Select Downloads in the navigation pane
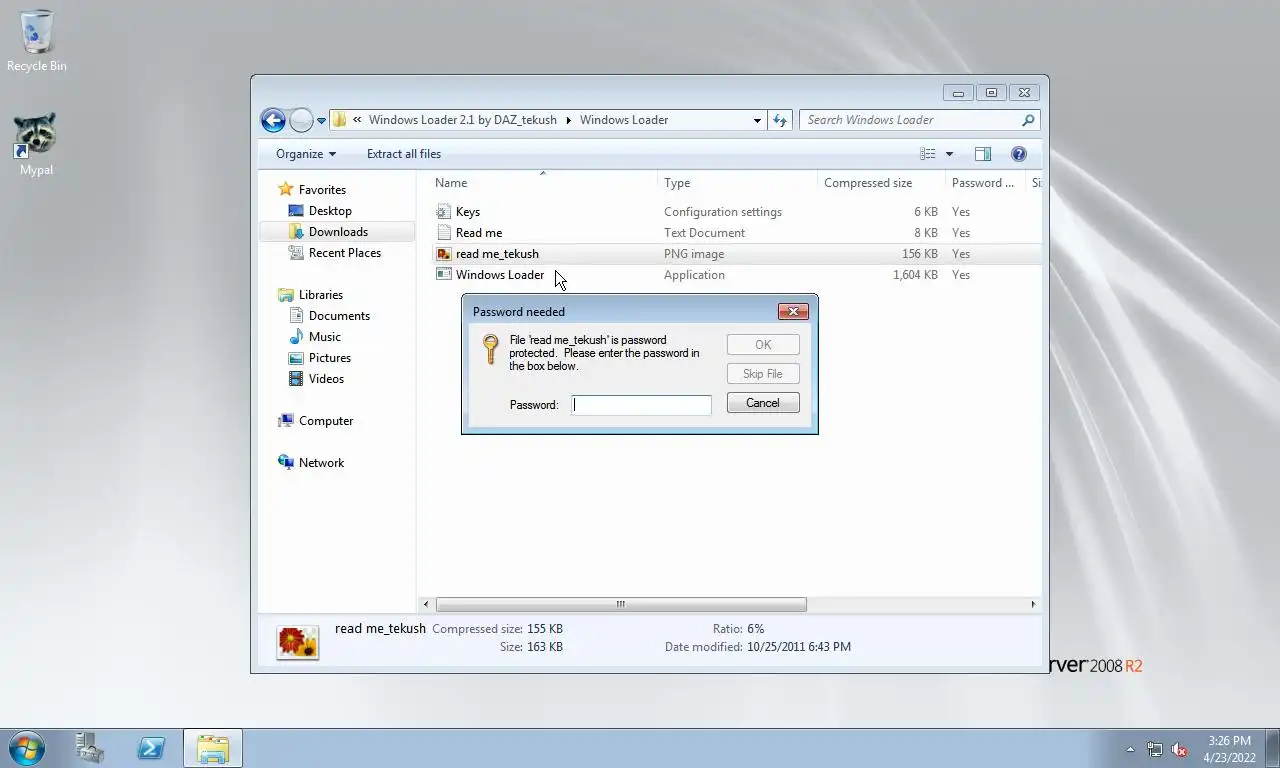The height and width of the screenshot is (768, 1280). pos(337,232)
